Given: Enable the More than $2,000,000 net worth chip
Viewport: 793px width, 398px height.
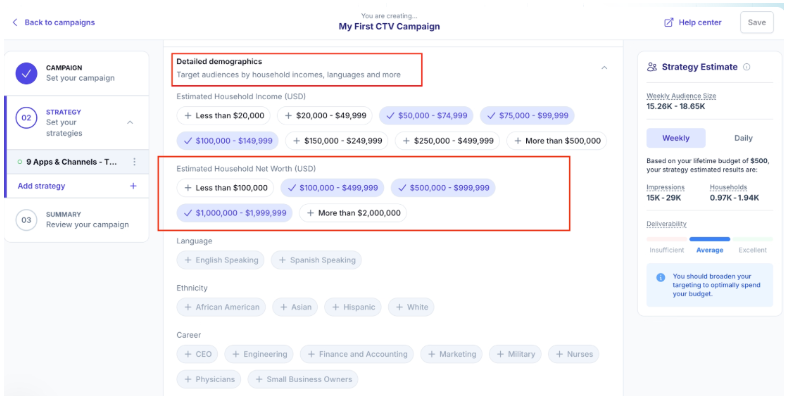Looking at the screenshot, I should [353, 213].
